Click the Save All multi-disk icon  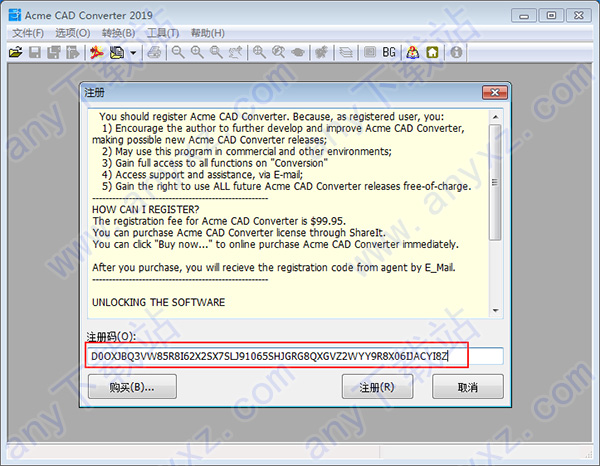point(54,52)
